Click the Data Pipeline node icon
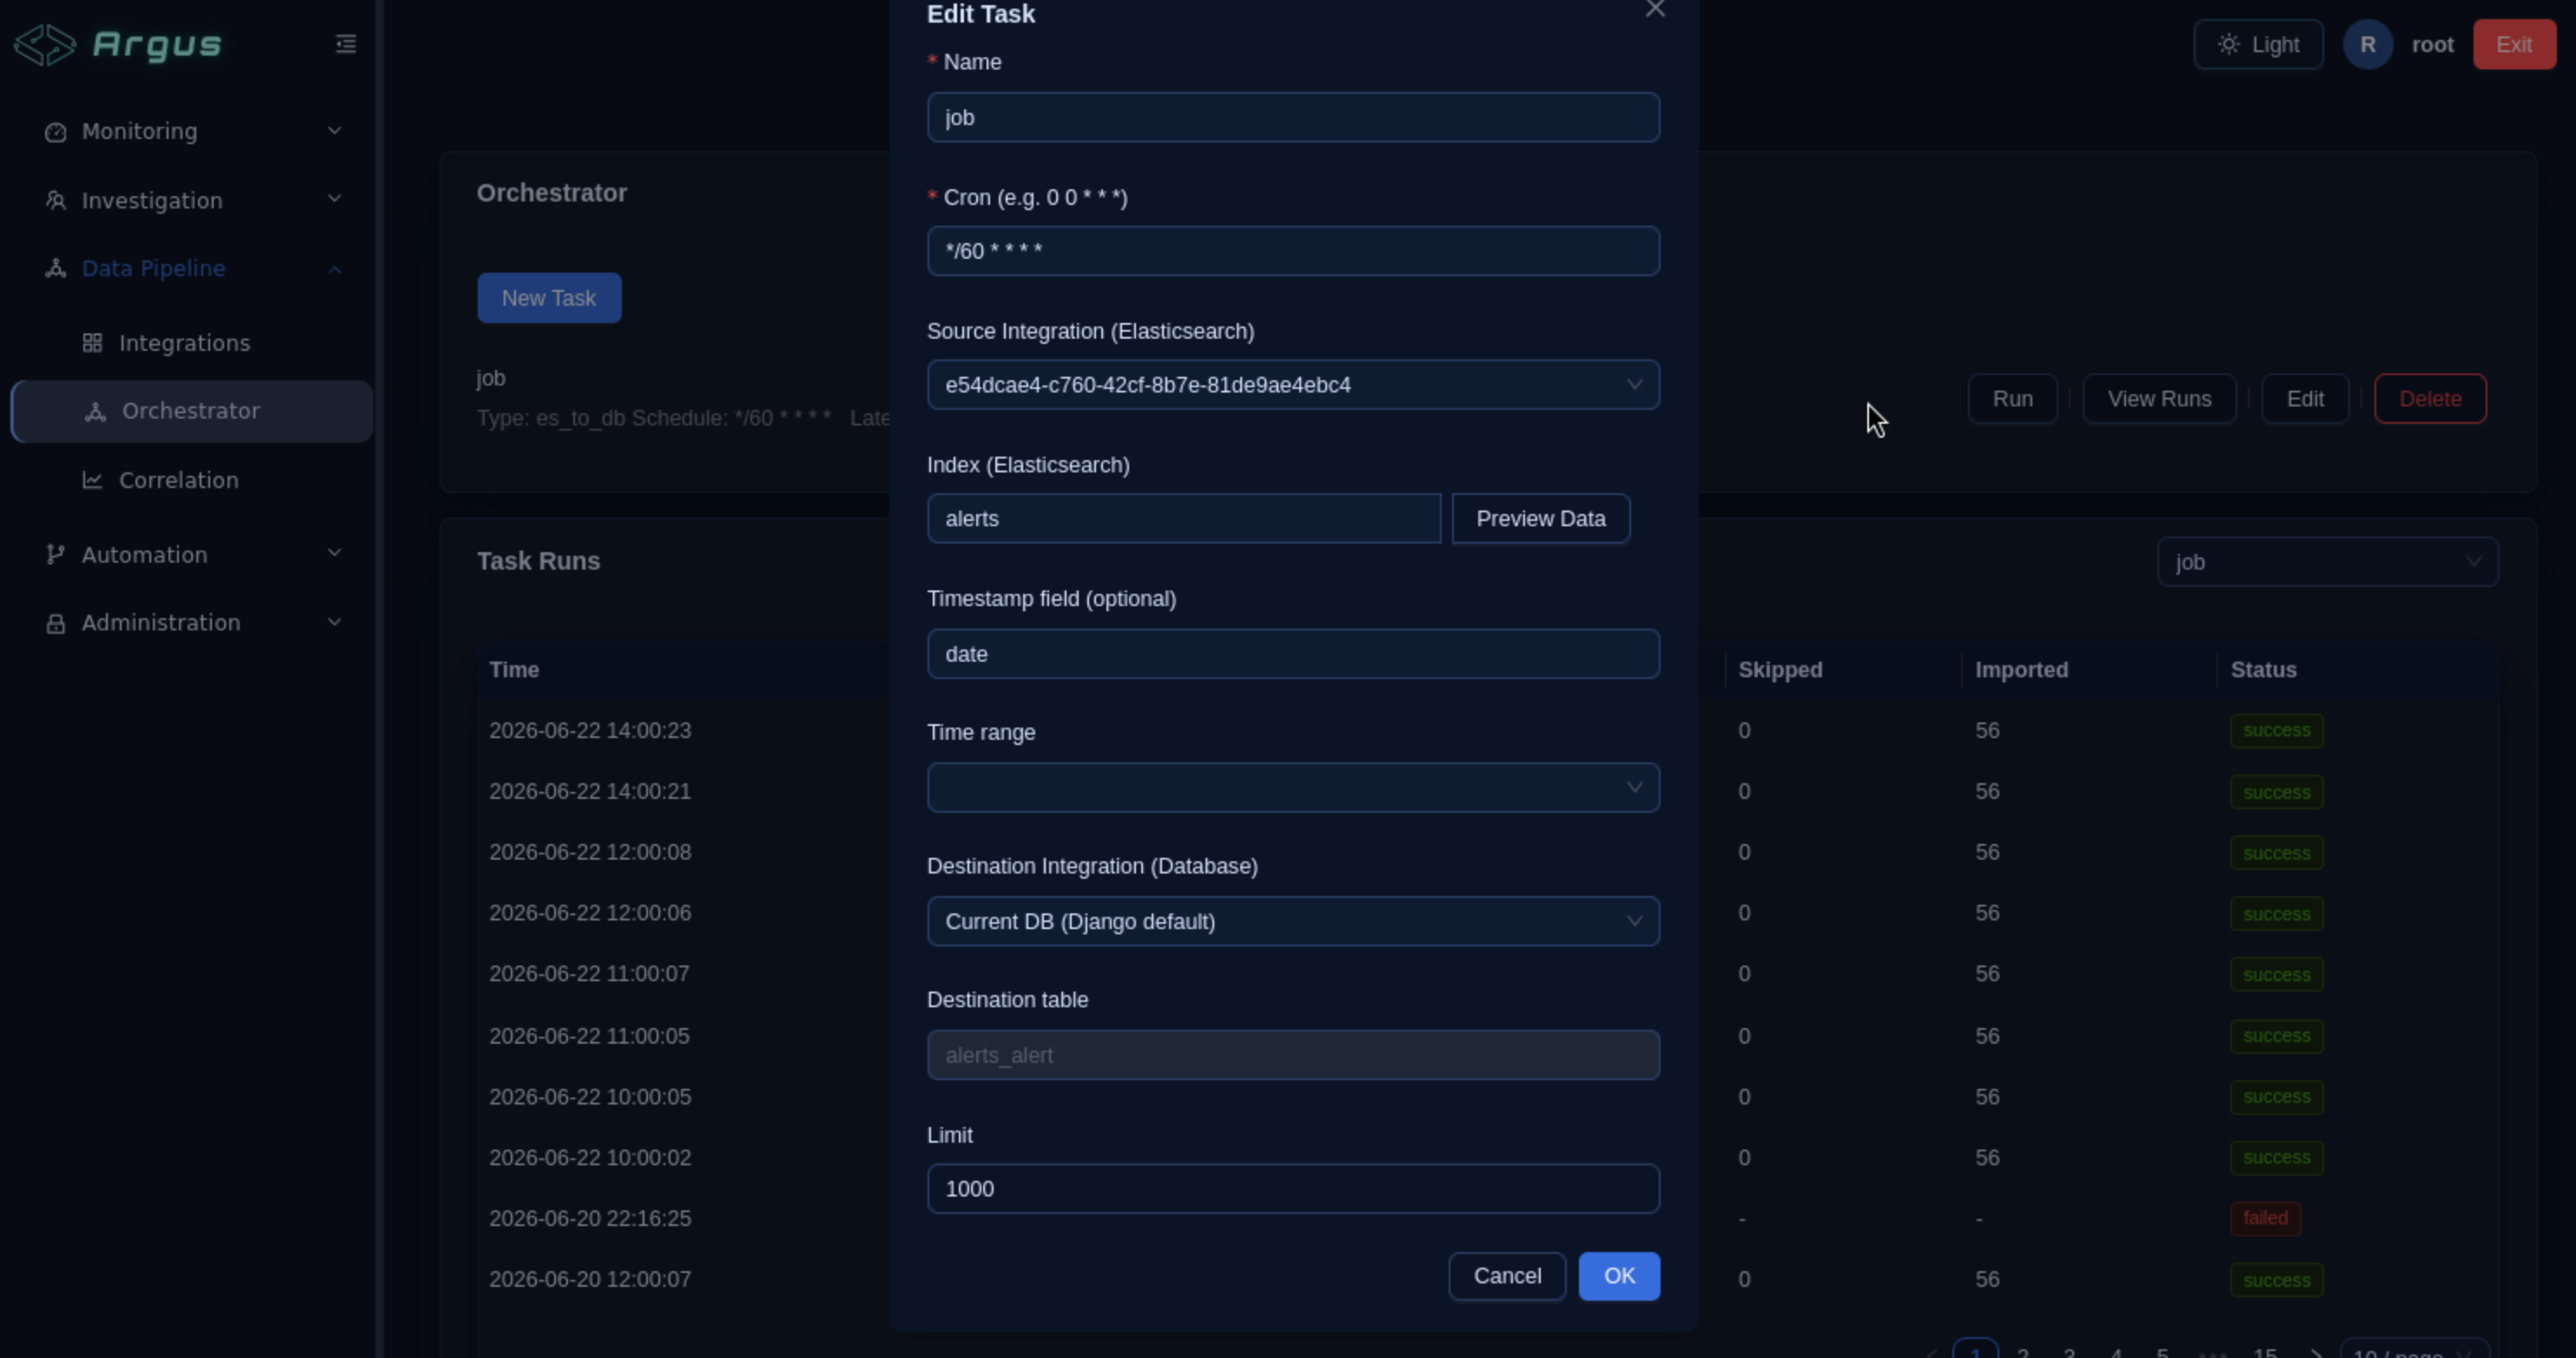Screen dimensions: 2576x1358 56,268
